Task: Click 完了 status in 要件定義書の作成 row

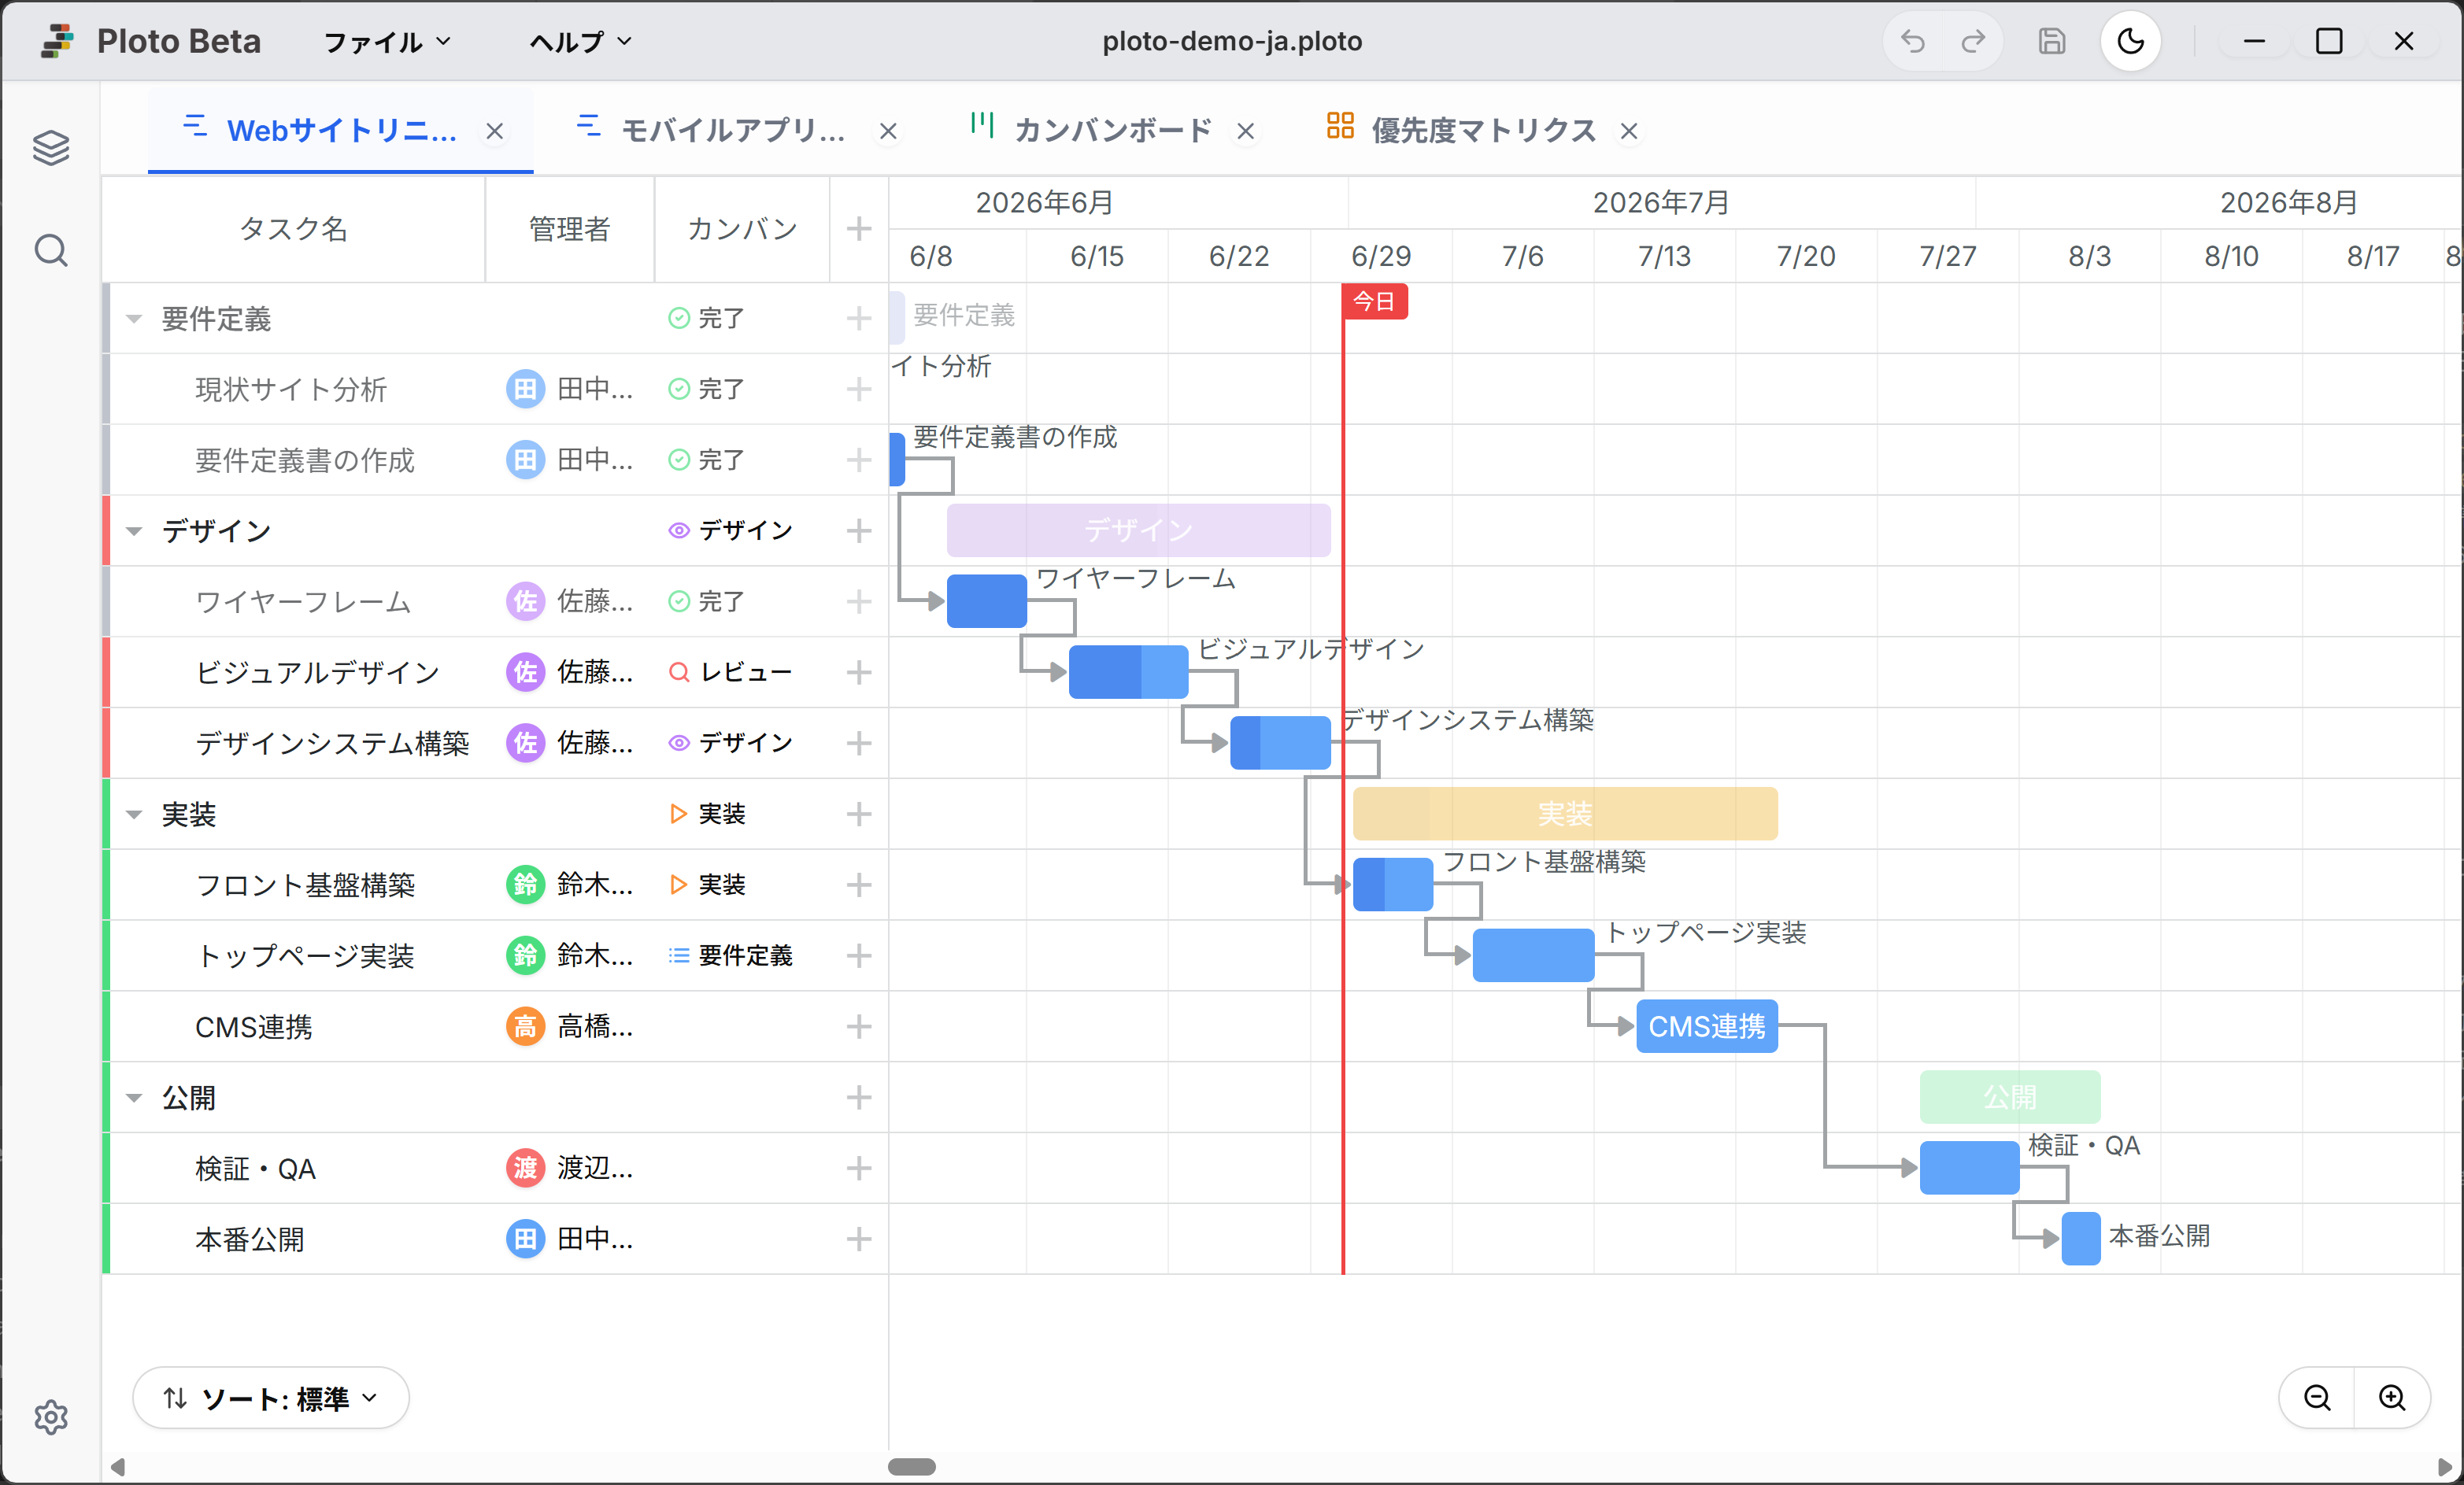Action: coord(706,460)
